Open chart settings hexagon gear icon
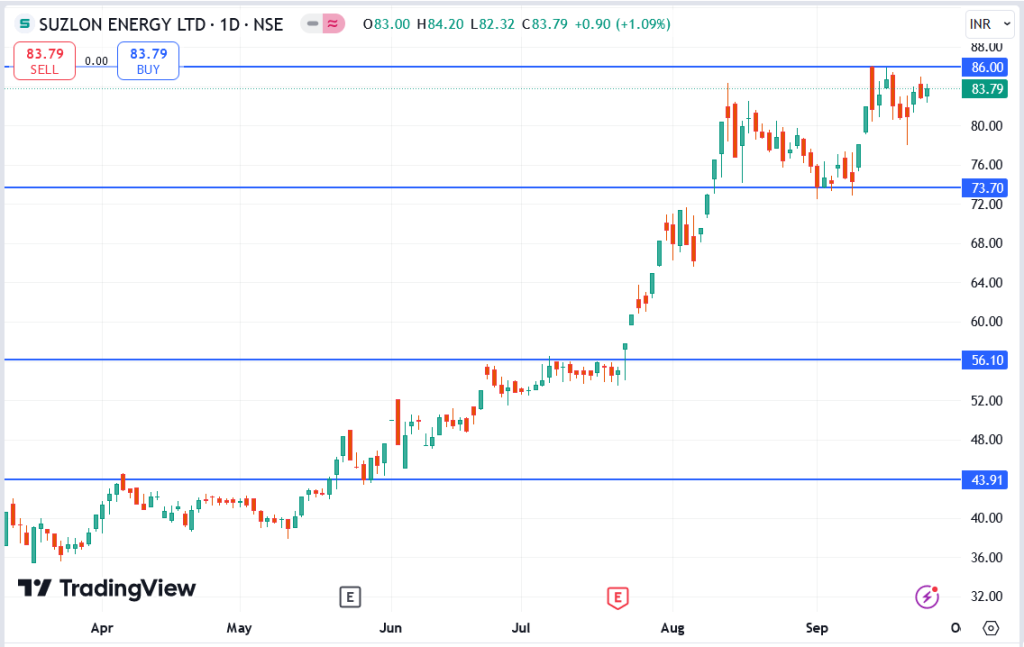The width and height of the screenshot is (1024, 647). point(991,628)
